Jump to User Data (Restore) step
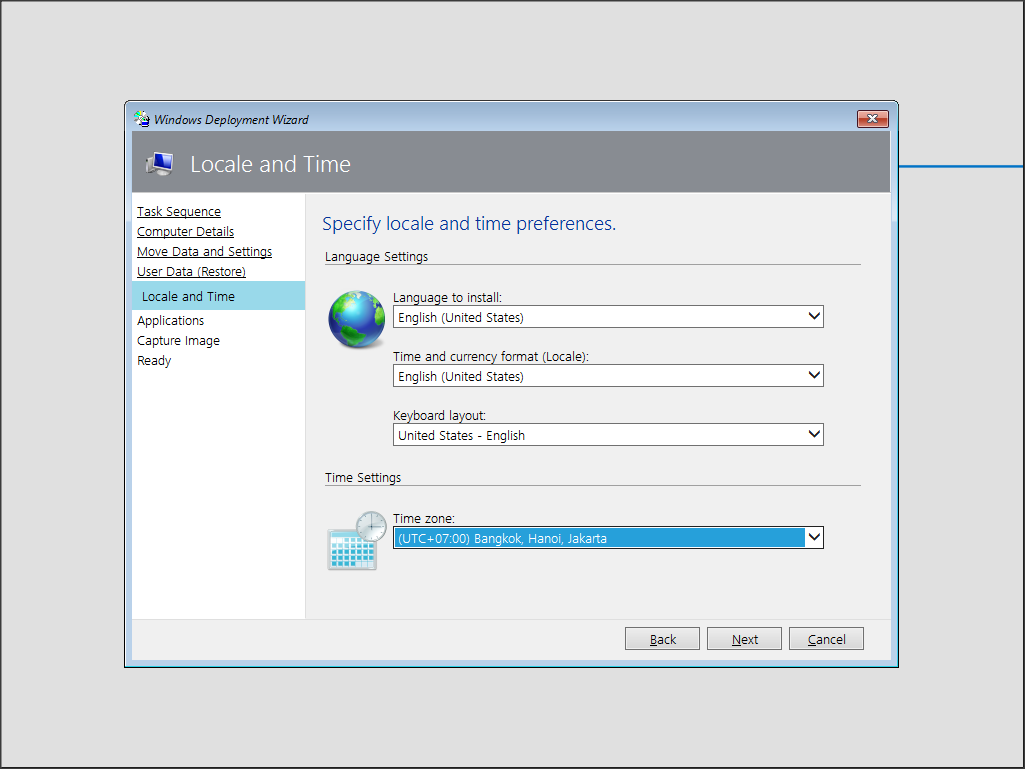 191,272
